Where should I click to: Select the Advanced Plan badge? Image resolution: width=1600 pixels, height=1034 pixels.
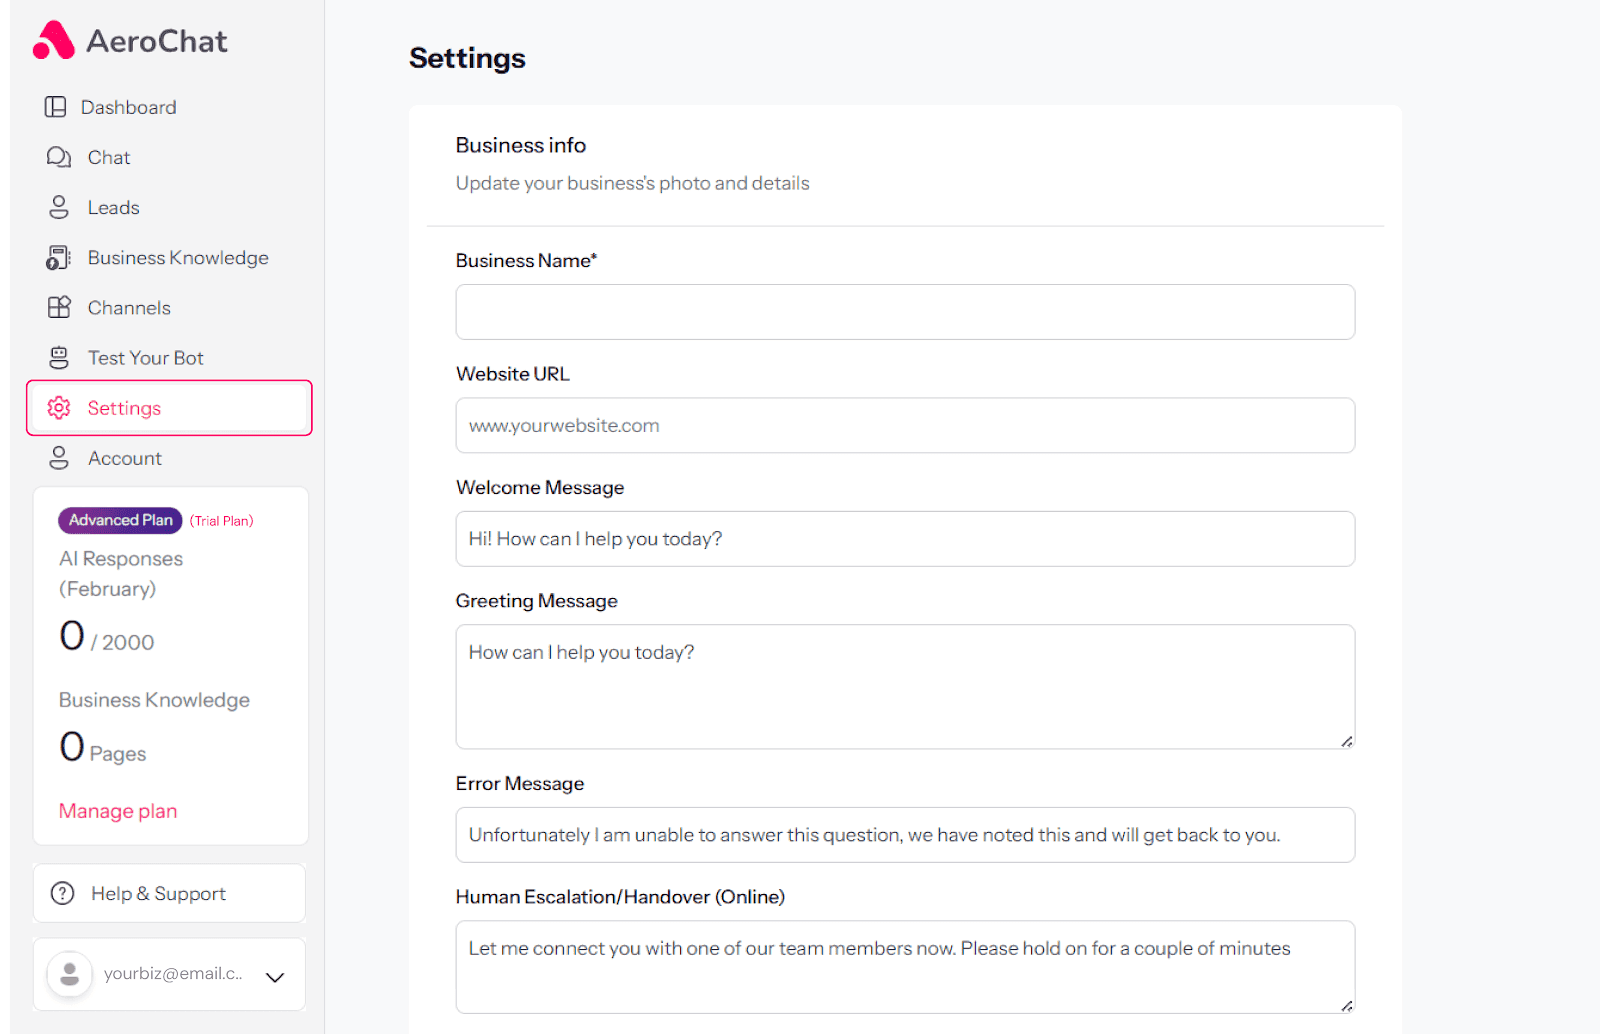pyautogui.click(x=120, y=520)
